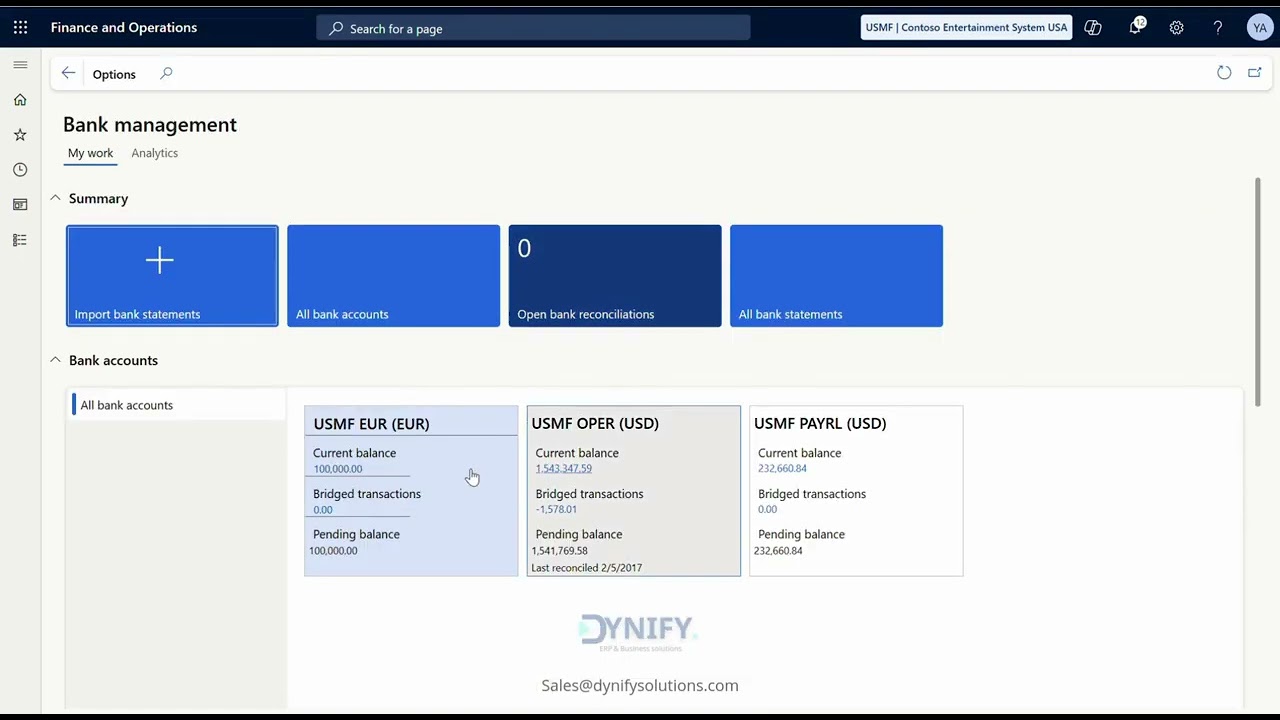
Task: Click the Bank management page heading
Action: 150,125
